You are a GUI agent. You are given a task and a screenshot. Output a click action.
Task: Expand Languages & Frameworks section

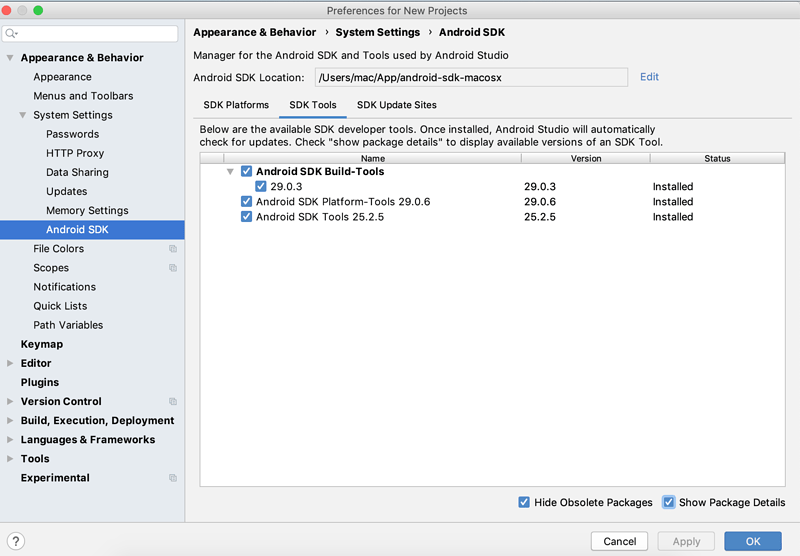click(x=10, y=440)
